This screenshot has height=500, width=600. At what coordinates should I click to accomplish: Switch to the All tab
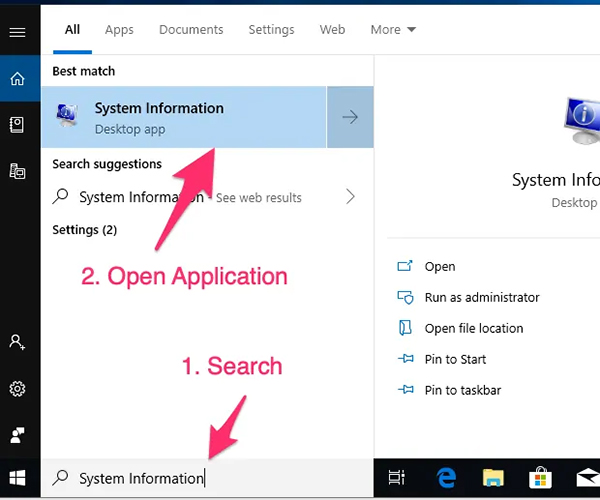point(72,29)
